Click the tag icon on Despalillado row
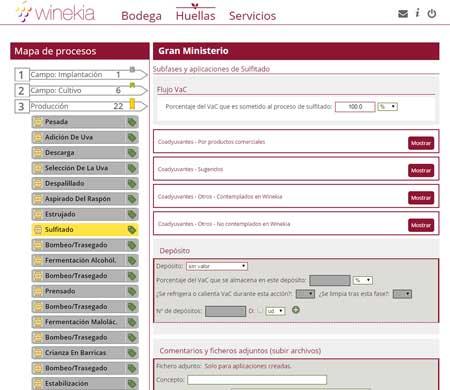Viewport: 450px width, 390px height. tap(132, 183)
